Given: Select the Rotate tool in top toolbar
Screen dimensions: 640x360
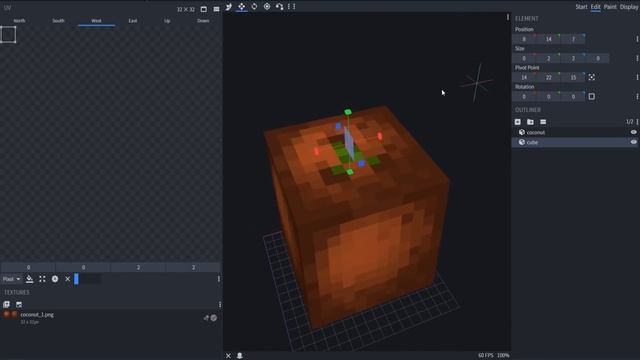Looking at the screenshot, I should pyautogui.click(x=254, y=7).
